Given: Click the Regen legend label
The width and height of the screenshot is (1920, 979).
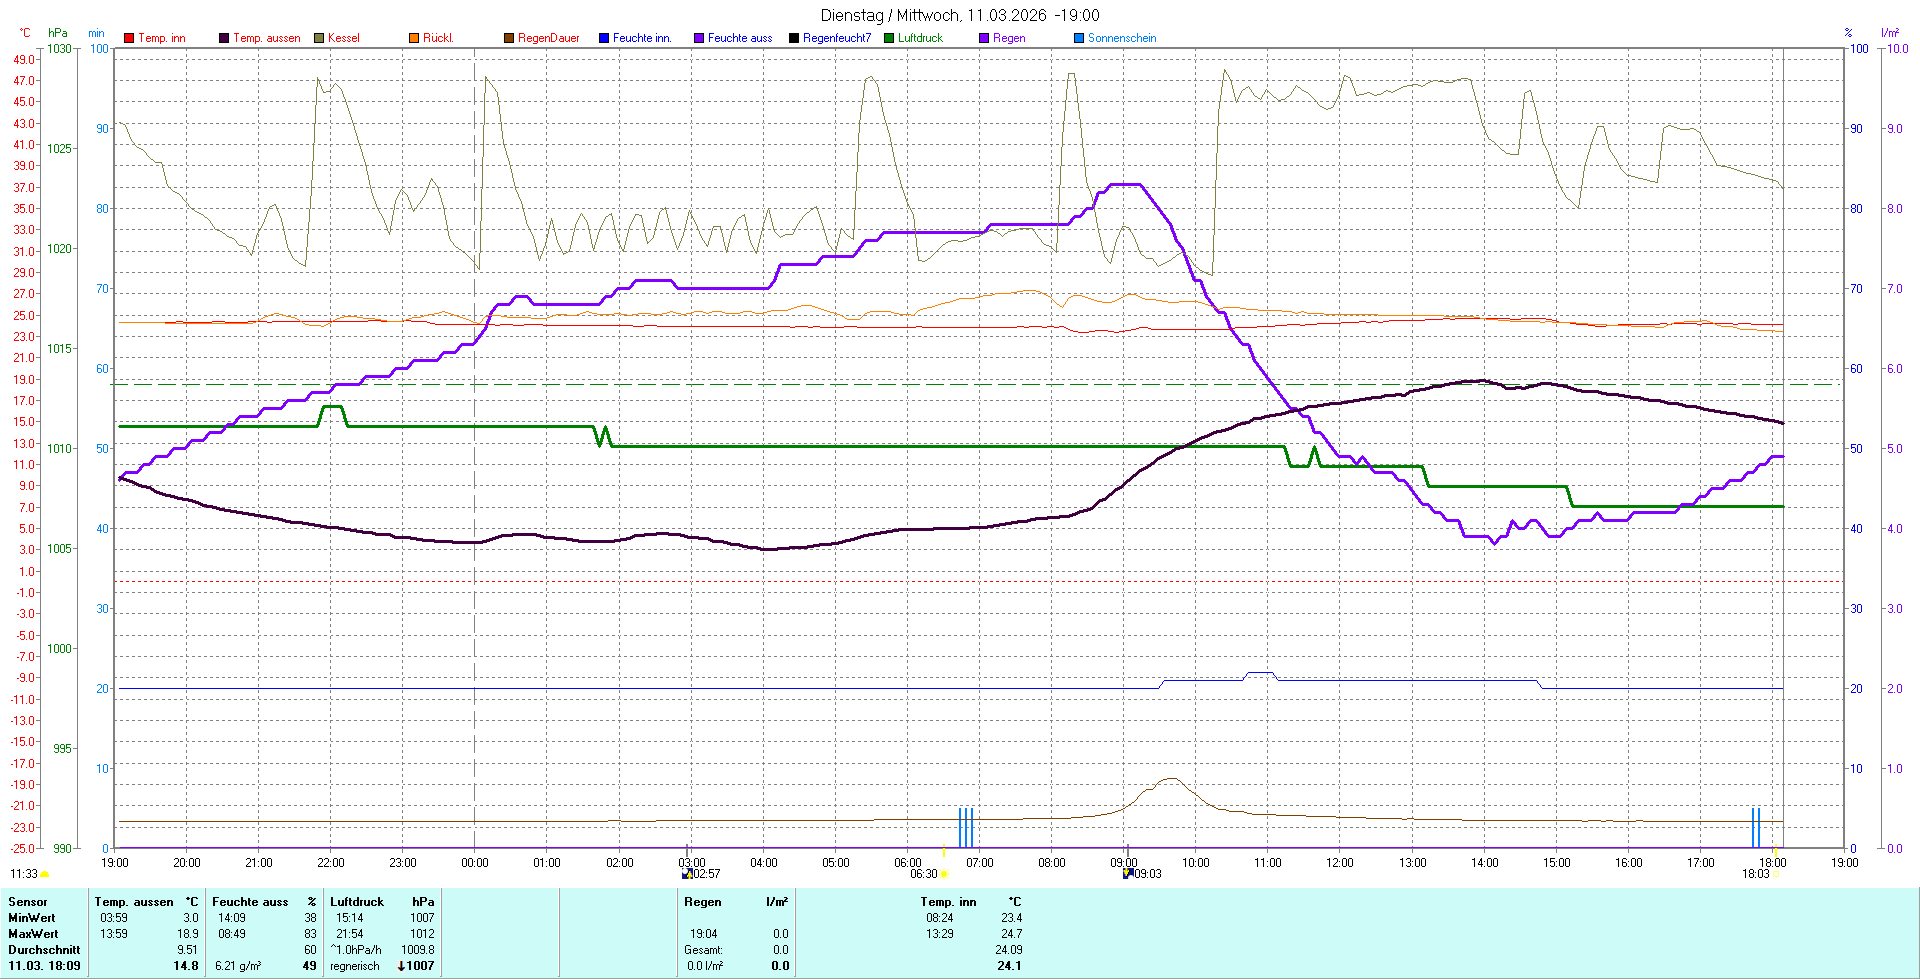Looking at the screenshot, I should click(1008, 38).
